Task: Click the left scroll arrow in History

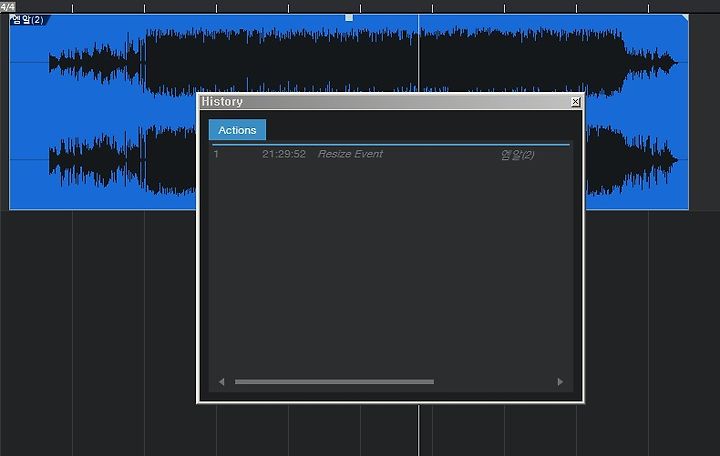Action: 221,382
